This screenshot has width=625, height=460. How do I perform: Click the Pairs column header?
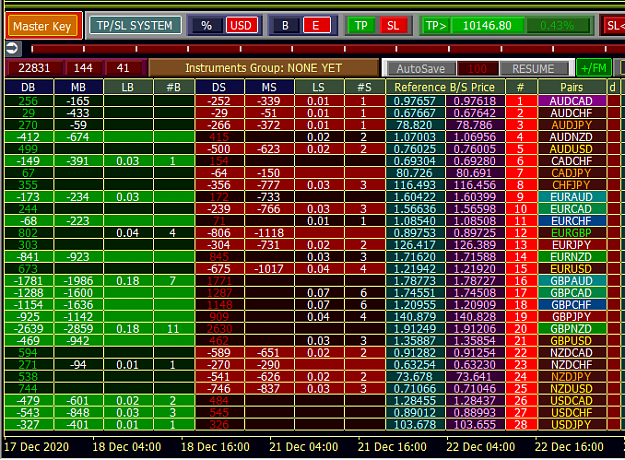pos(572,87)
